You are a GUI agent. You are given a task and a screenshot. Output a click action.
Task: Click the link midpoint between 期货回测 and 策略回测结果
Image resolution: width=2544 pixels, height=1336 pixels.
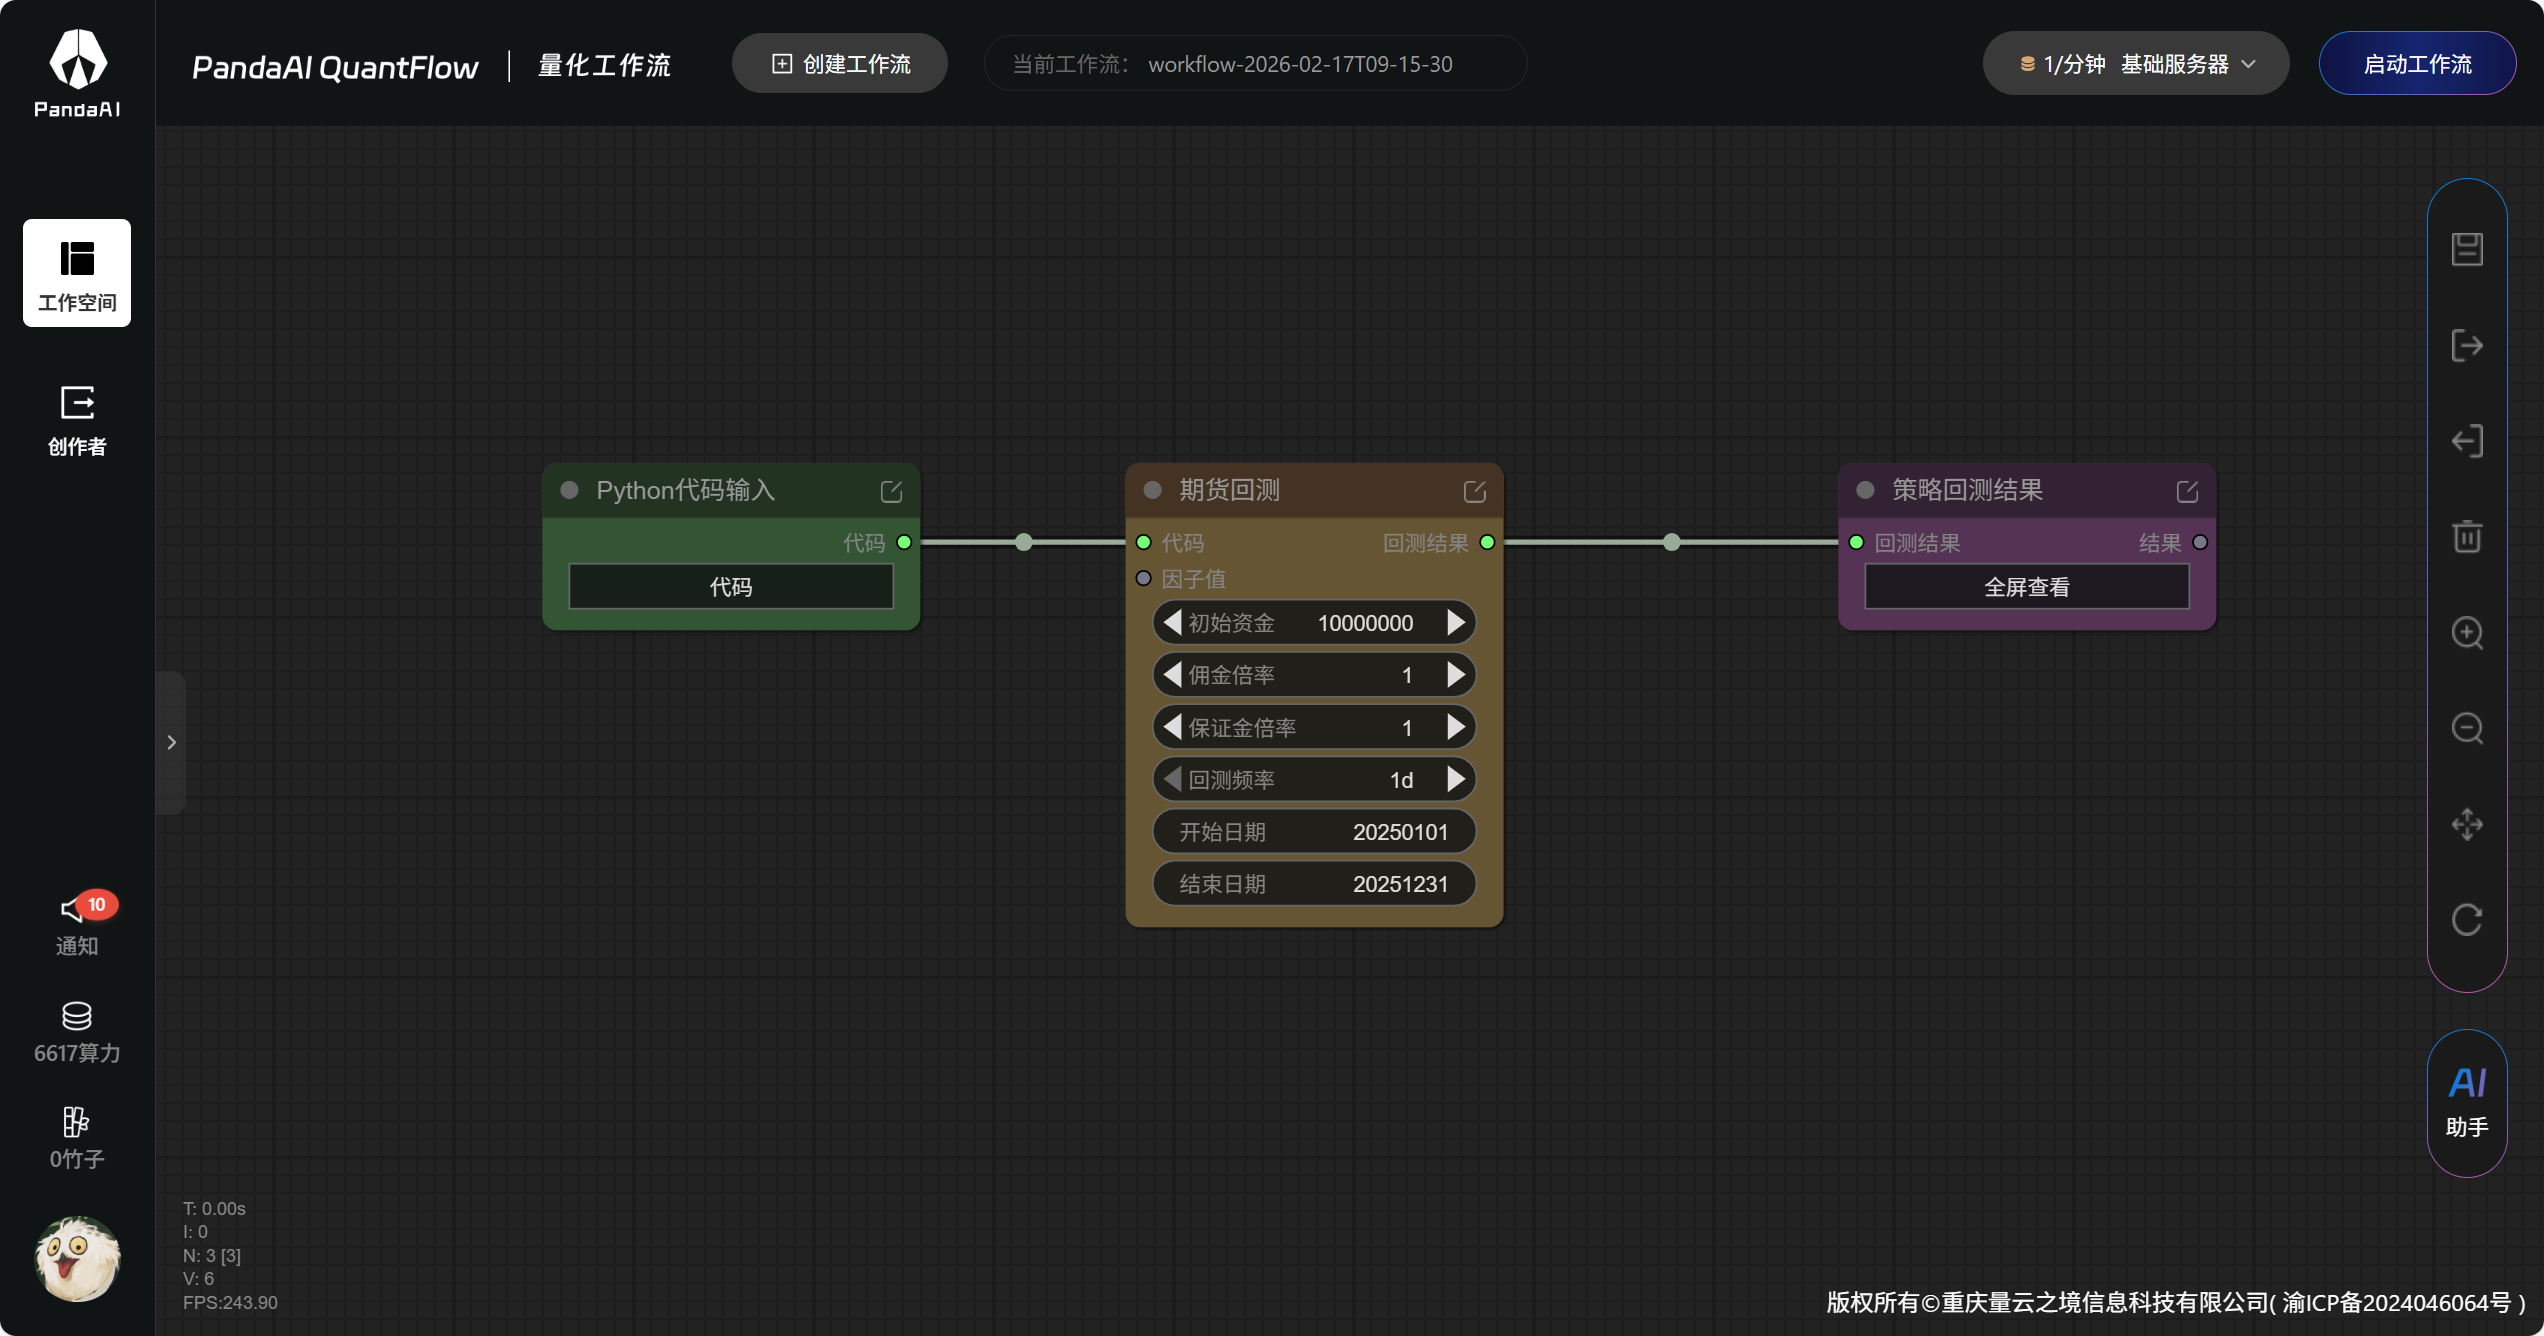click(x=1671, y=542)
